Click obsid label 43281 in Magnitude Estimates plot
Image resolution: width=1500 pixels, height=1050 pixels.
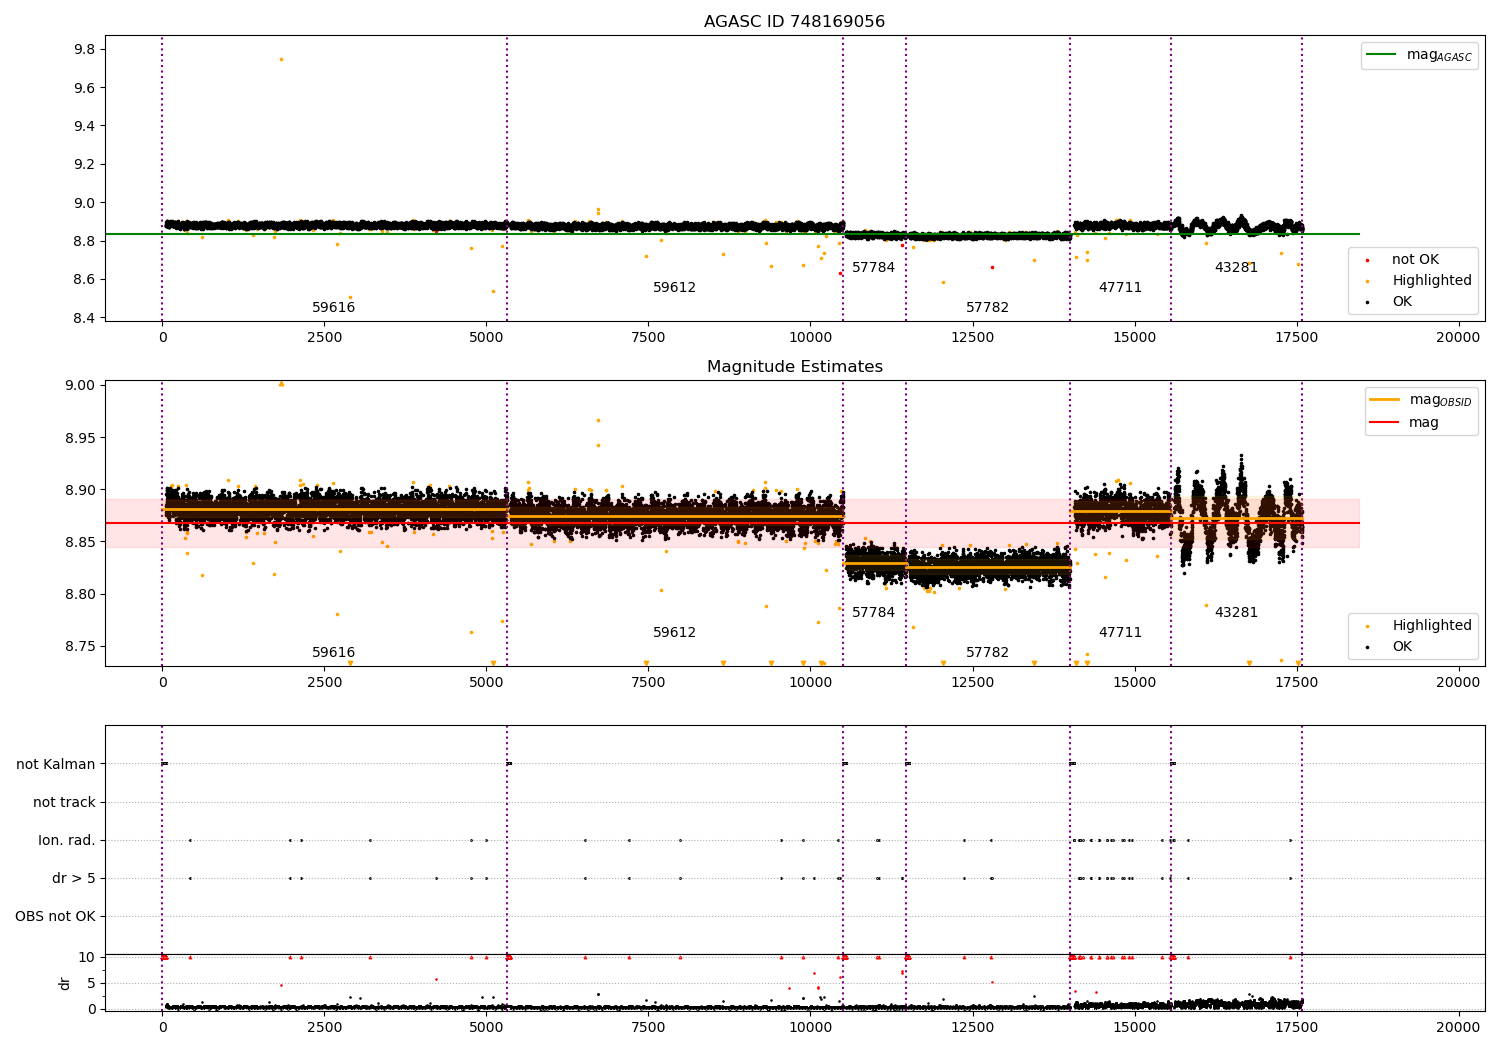[x=1236, y=613]
